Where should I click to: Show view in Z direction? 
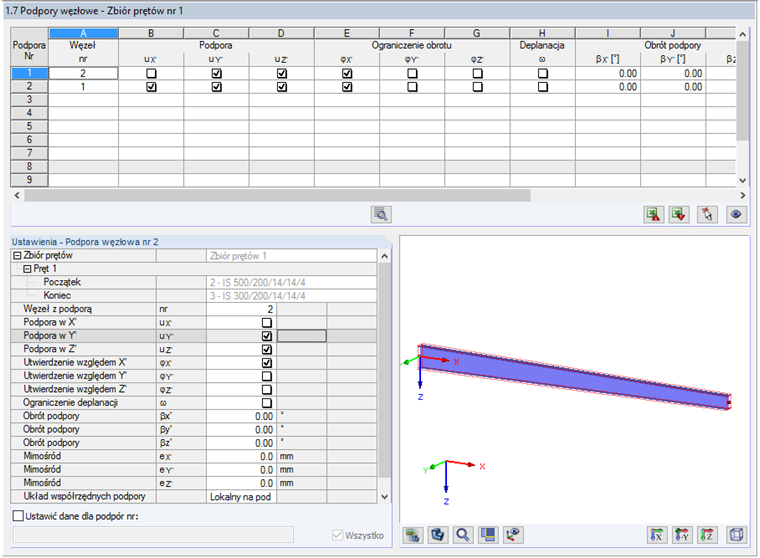pyautogui.click(x=707, y=535)
